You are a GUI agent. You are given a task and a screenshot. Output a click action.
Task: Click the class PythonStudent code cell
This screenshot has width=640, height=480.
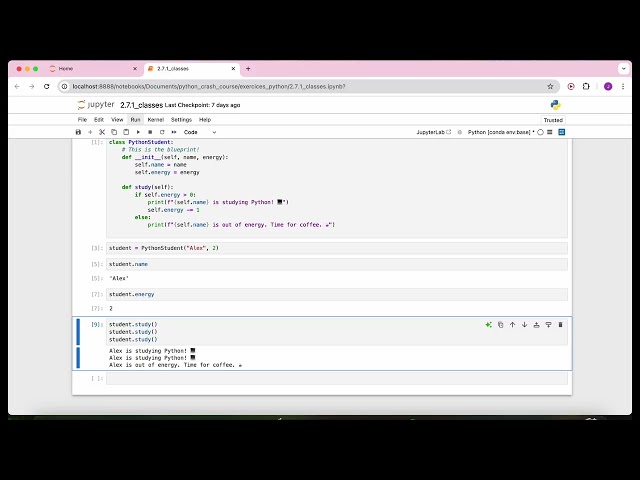[337, 188]
